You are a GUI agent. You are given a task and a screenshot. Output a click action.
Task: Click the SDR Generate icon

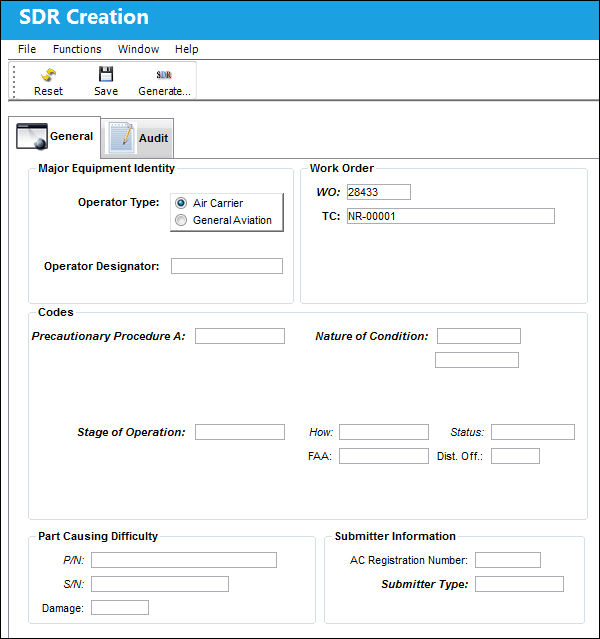164,75
